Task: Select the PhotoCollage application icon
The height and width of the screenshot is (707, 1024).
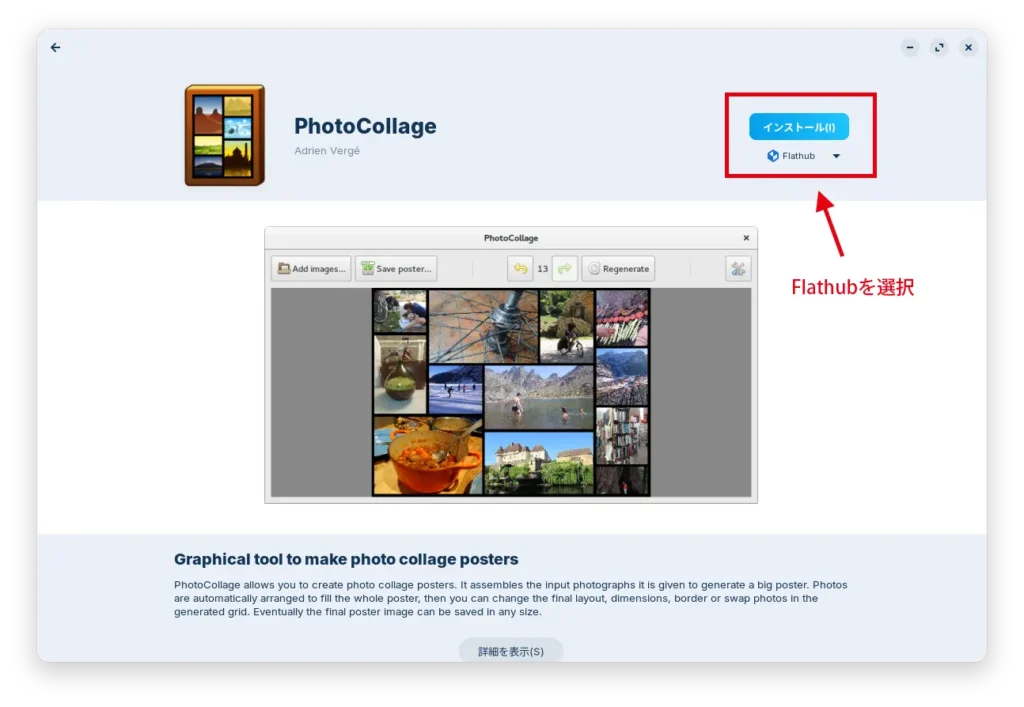Action: [223, 134]
